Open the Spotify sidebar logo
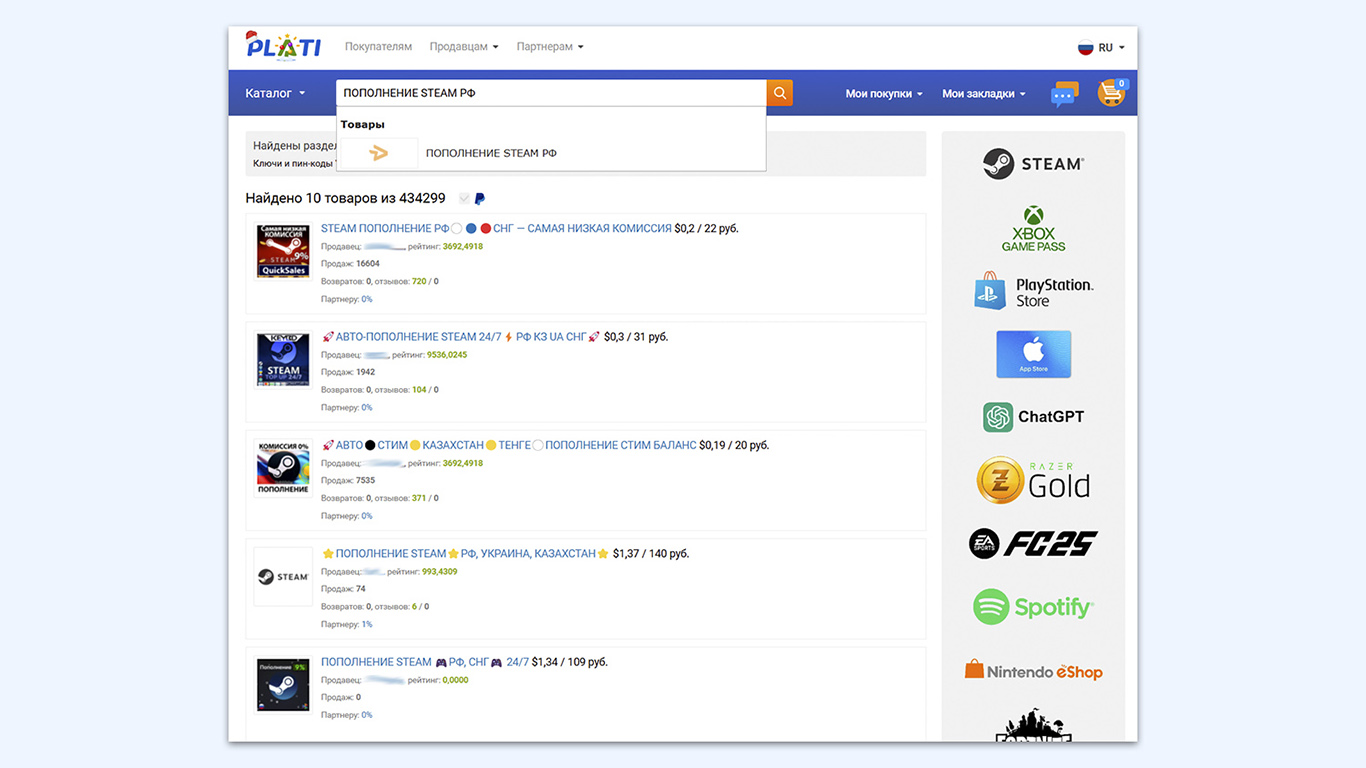The height and width of the screenshot is (768, 1366). pyautogui.click(x=1033, y=607)
